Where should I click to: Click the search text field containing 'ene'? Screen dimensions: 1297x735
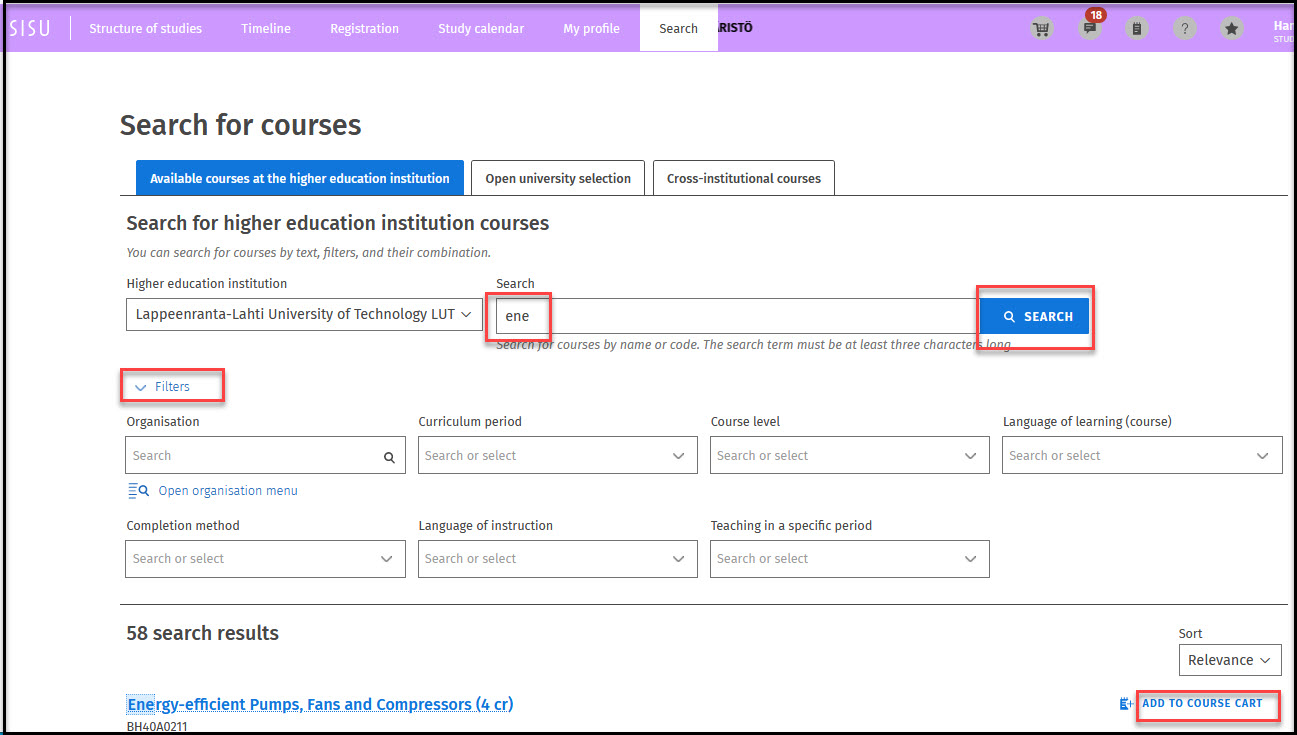[735, 316]
